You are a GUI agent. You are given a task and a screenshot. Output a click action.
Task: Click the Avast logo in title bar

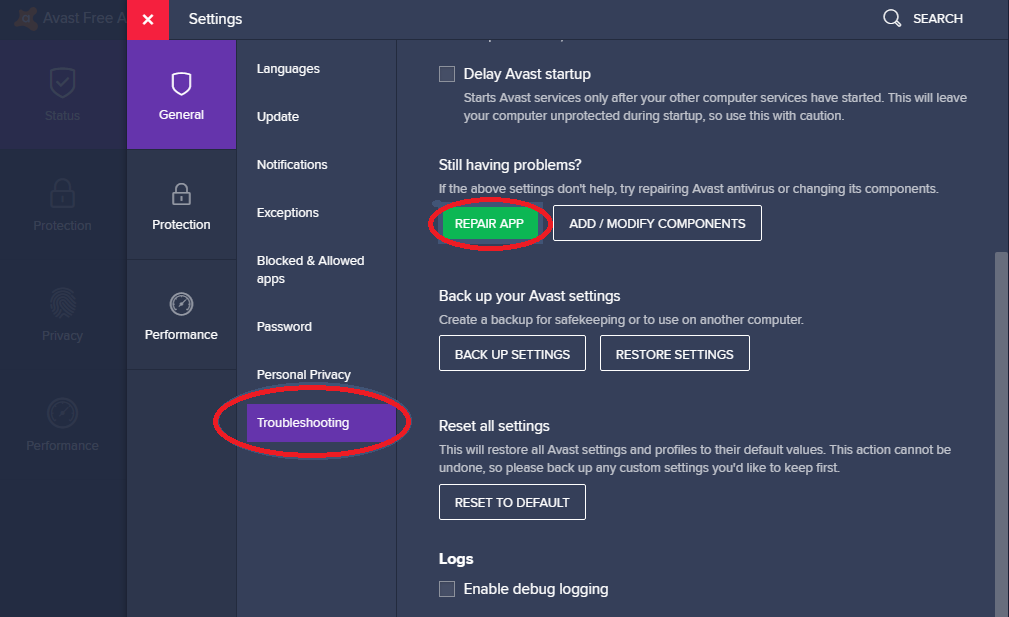tap(26, 18)
